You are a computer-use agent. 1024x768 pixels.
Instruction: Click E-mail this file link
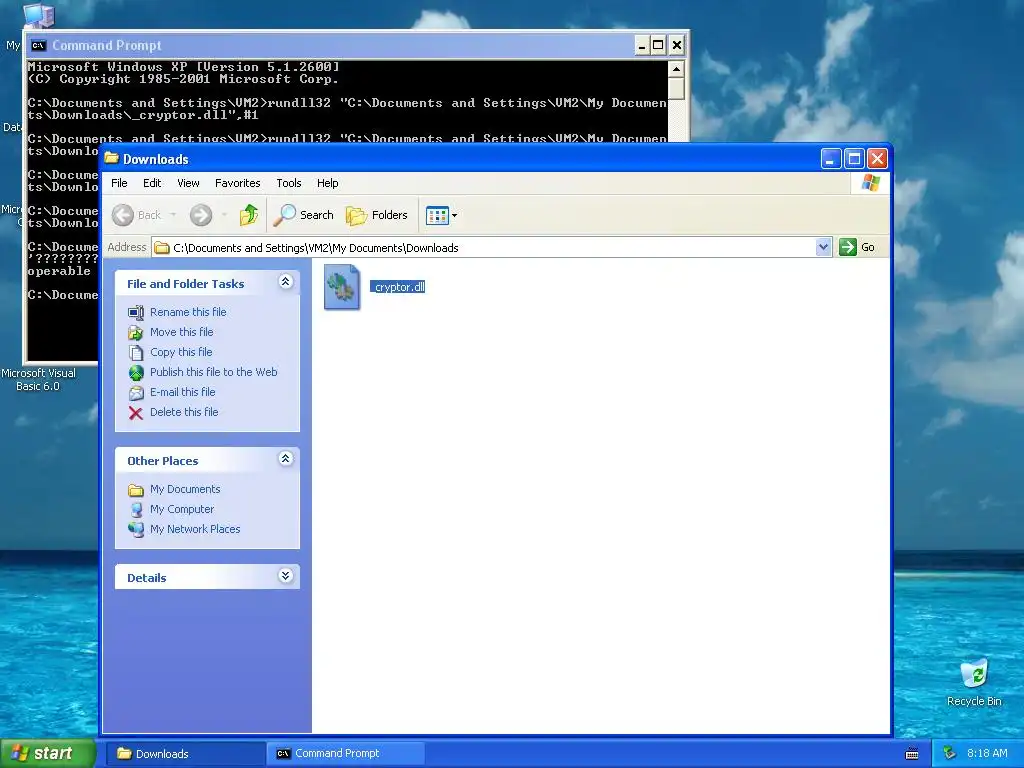(183, 392)
